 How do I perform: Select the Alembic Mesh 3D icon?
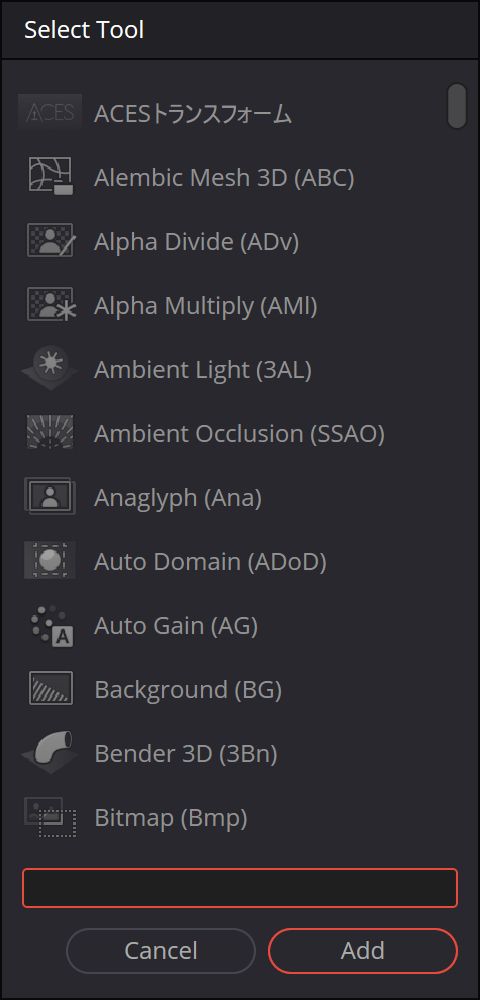[50, 177]
